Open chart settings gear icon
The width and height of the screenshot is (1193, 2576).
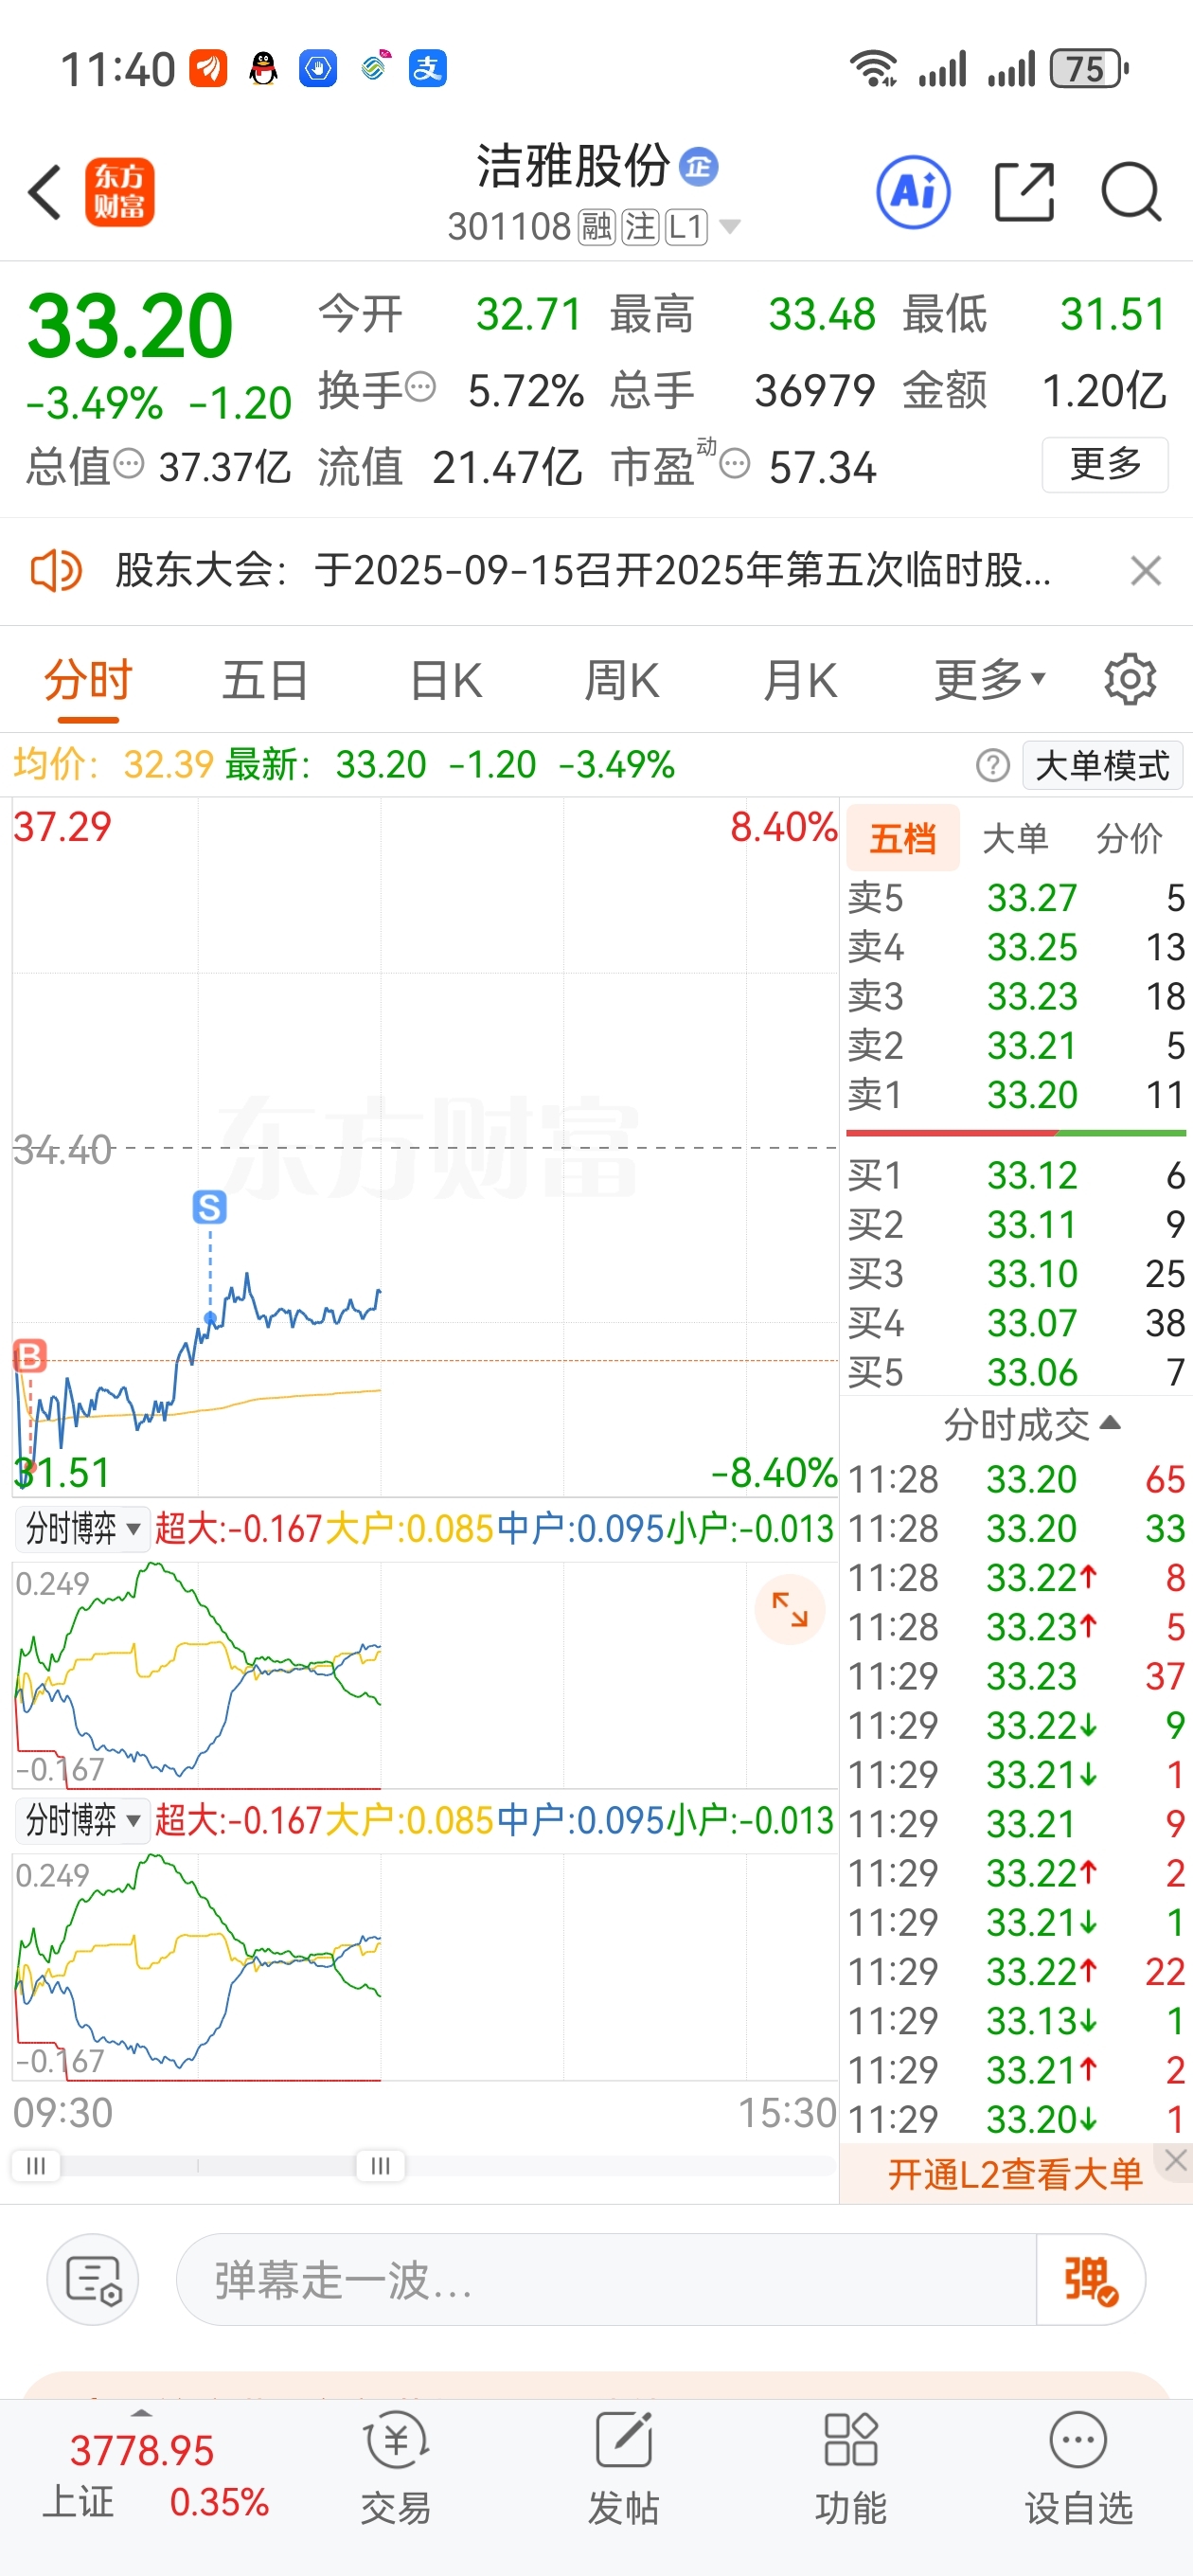tap(1130, 680)
